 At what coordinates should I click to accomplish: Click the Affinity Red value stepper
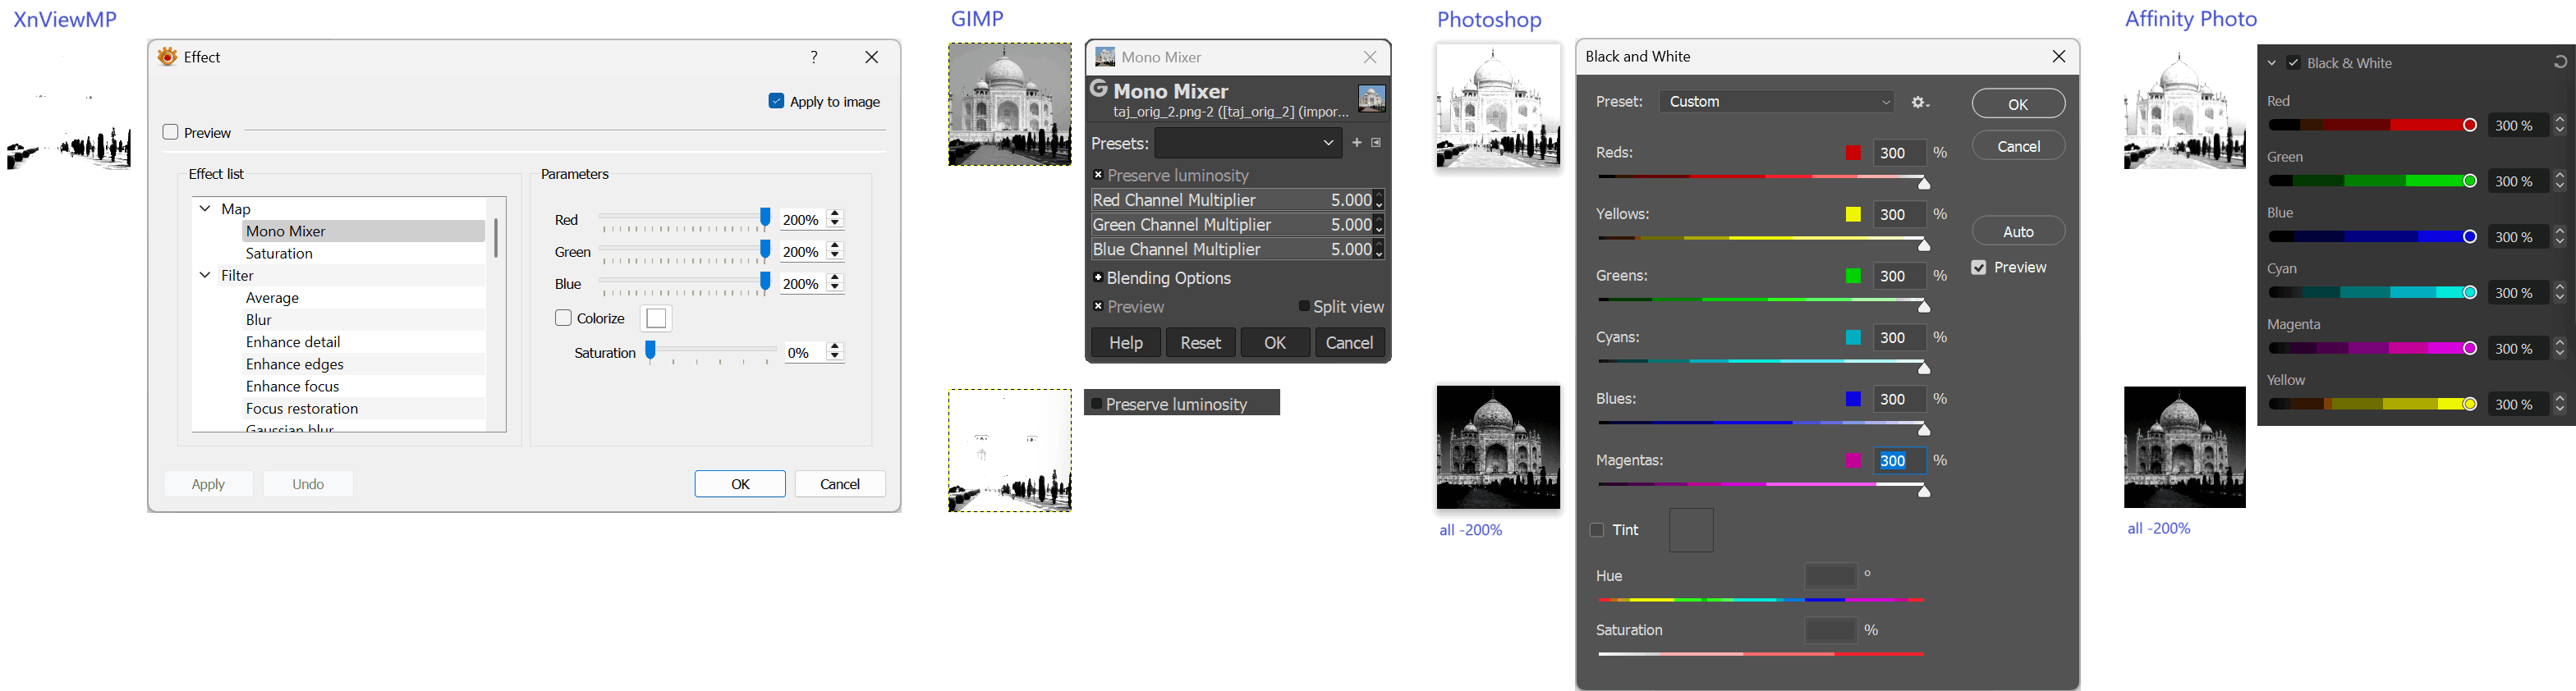[2560, 125]
